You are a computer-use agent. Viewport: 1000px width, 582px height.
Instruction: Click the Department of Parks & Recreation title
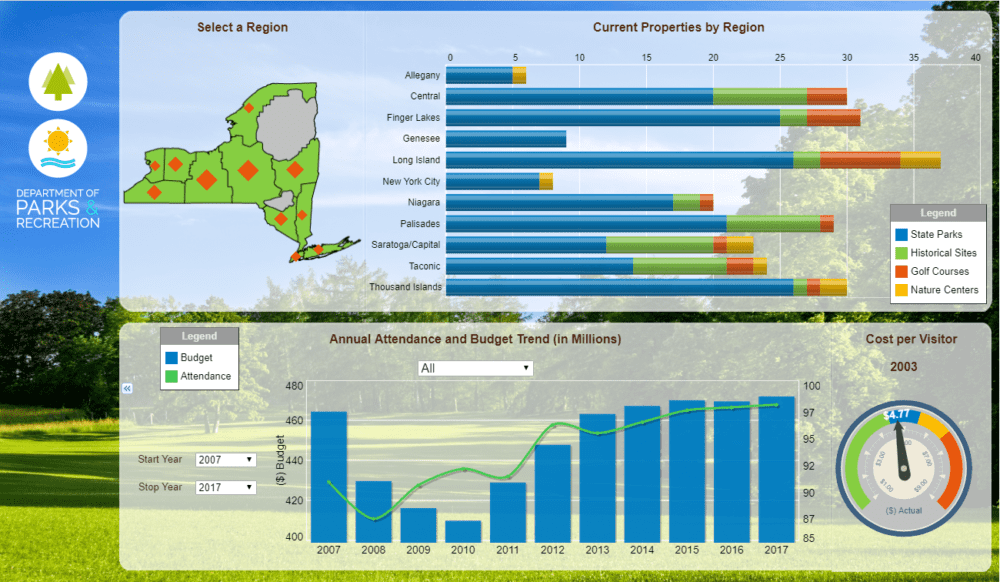[58, 208]
